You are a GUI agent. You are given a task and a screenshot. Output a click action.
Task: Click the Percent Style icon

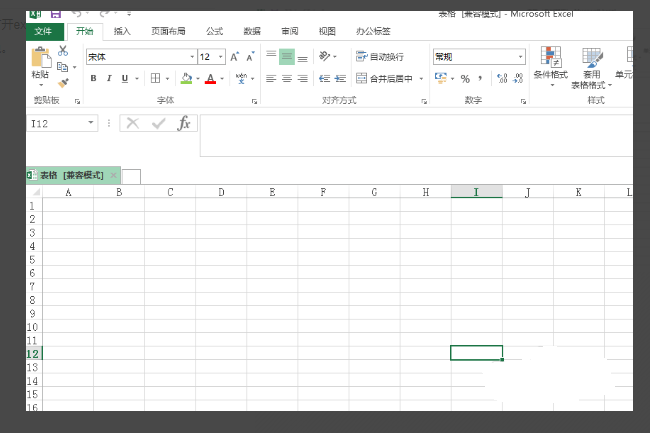tap(465, 78)
